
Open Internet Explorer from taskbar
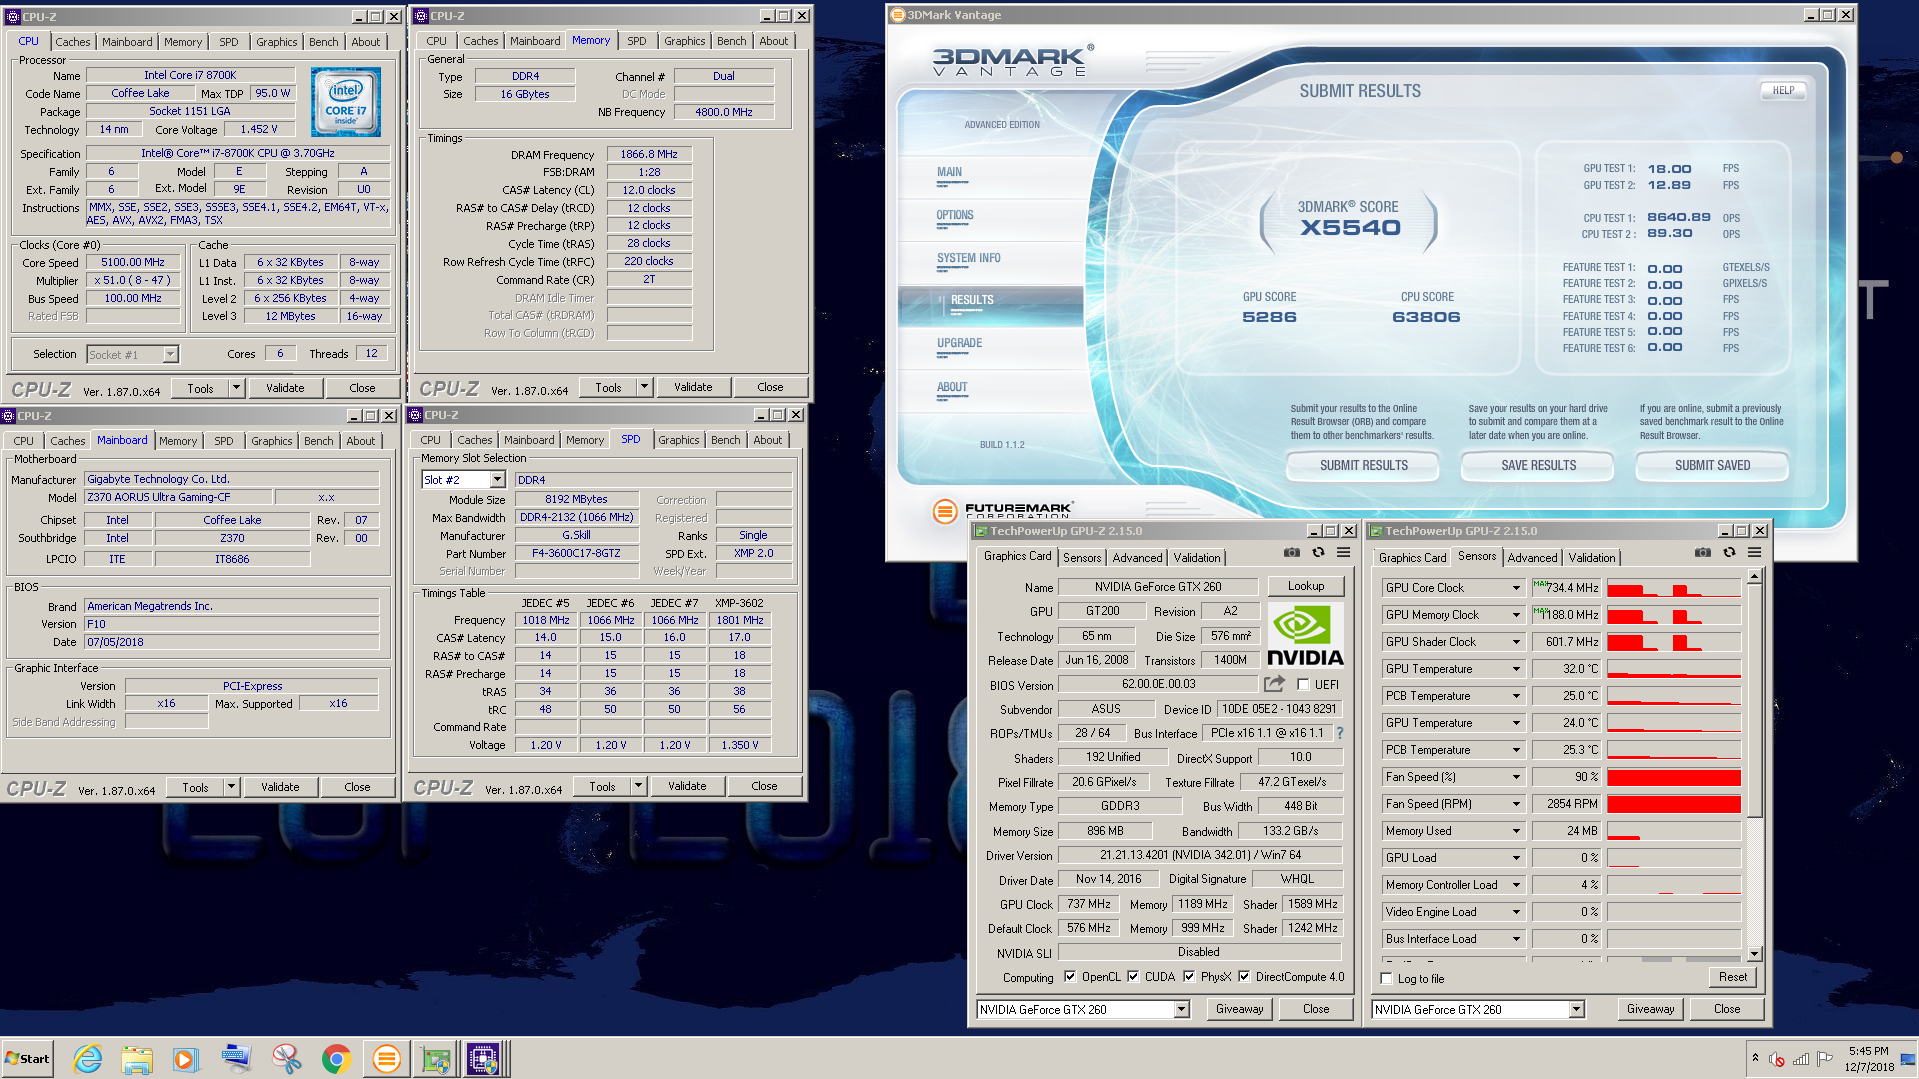click(88, 1059)
